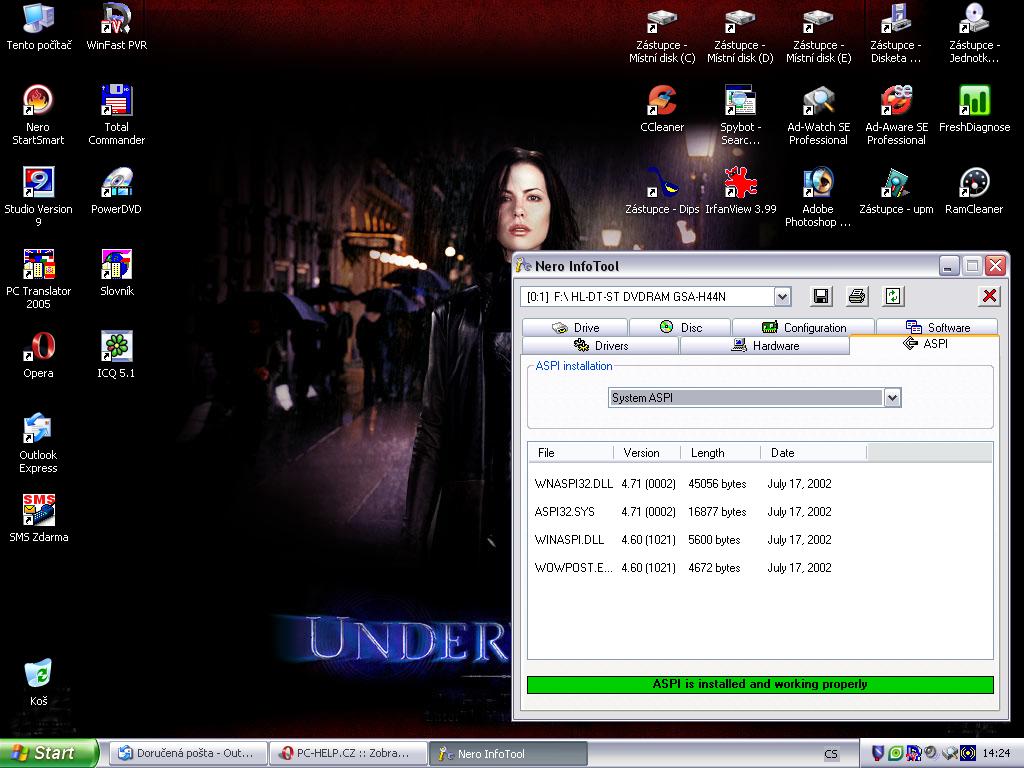Switch to the Drive tab
The height and width of the screenshot is (768, 1024).
(x=574, y=327)
